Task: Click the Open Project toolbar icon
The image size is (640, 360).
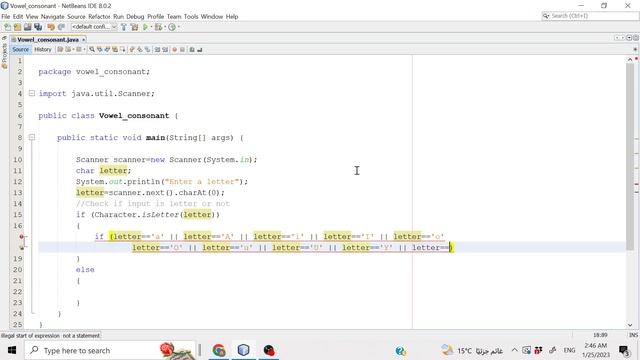Action: [28, 27]
